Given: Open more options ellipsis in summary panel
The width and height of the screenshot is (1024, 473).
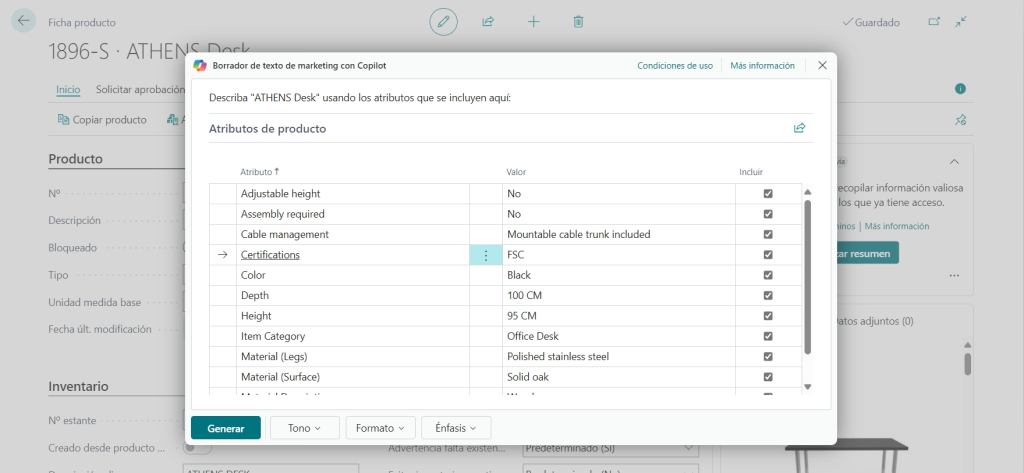Looking at the screenshot, I should coord(954,276).
